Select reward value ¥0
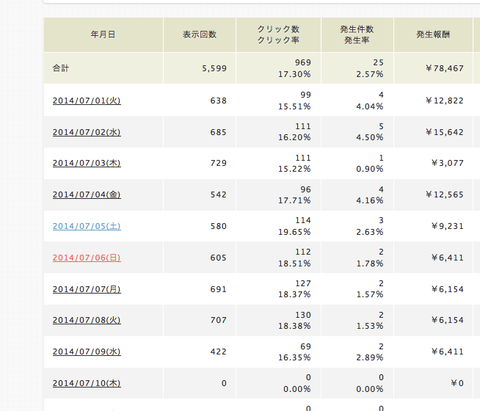480x411 pixels. point(457,383)
